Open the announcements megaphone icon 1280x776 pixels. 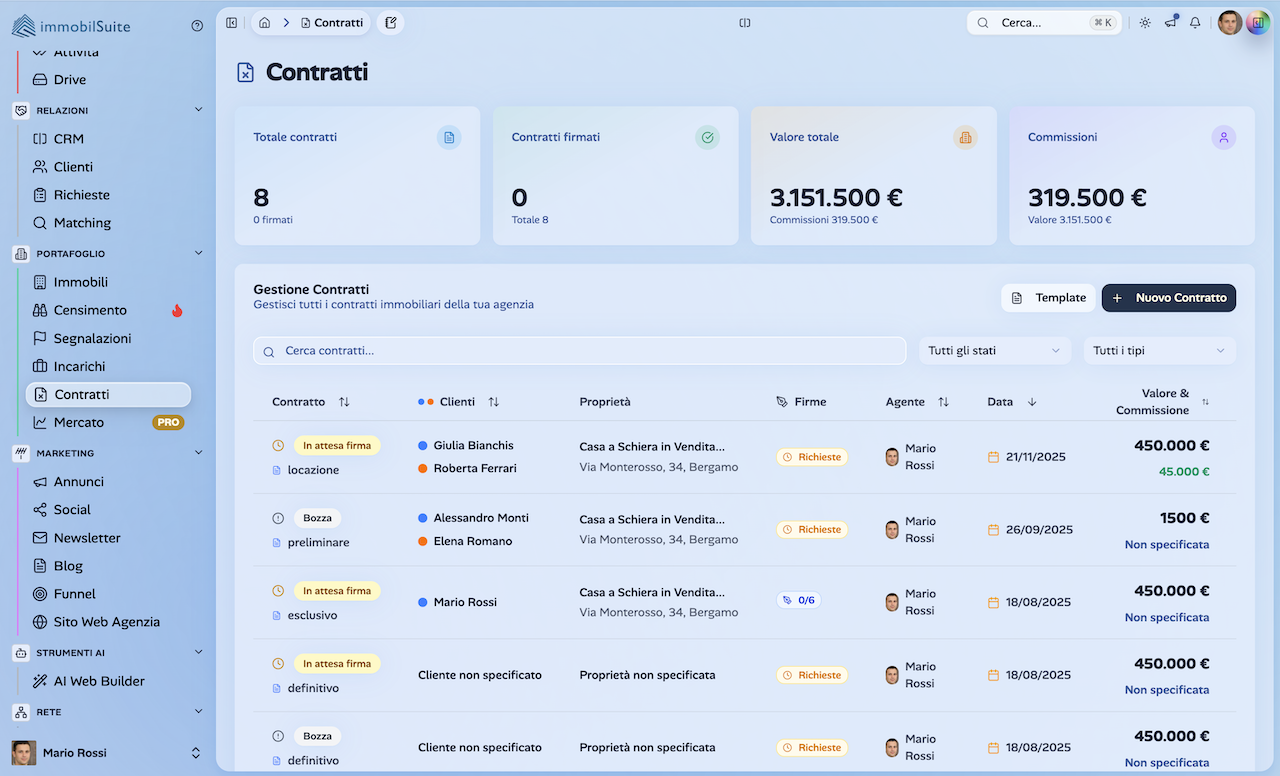[x=1170, y=23]
